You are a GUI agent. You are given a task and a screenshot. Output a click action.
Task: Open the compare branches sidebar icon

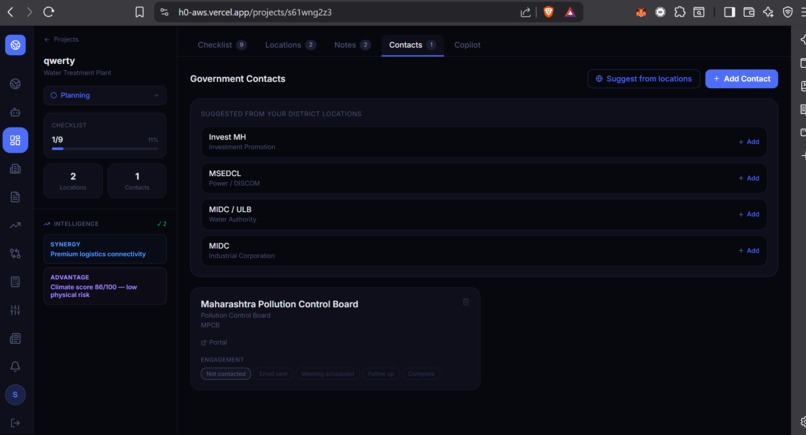(x=15, y=253)
